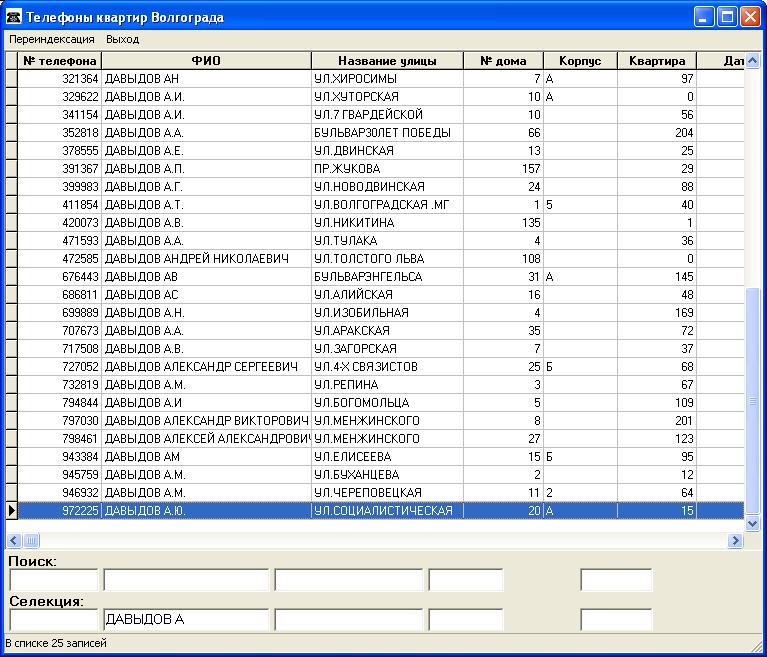This screenshot has height=657, width=767.
Task: Click the horizontal scrollbar left arrow
Action: click(14, 540)
